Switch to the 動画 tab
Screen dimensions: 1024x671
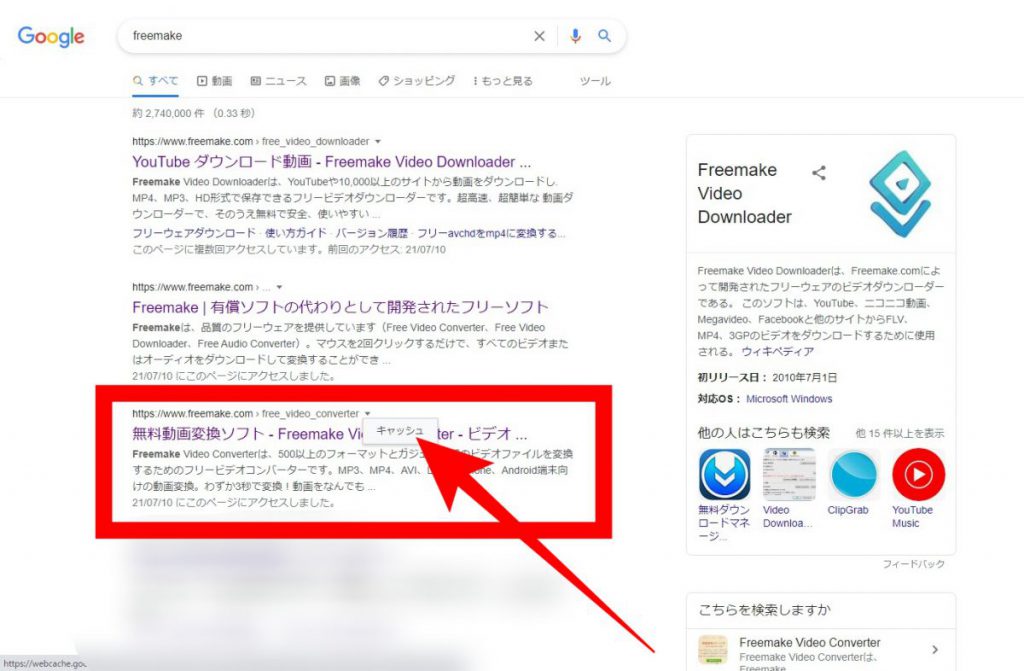coord(215,81)
